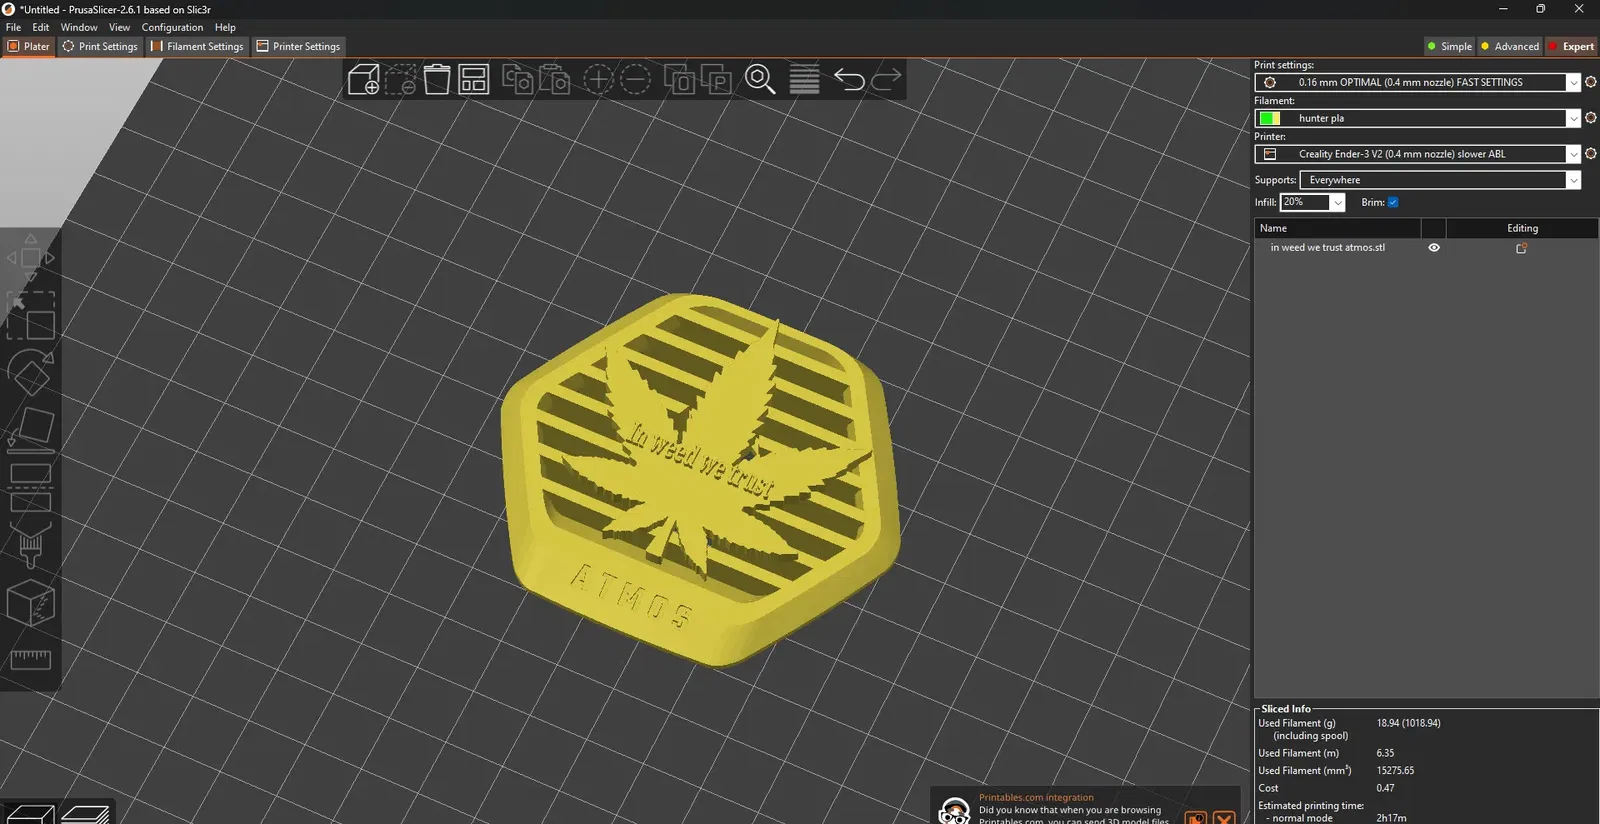Open the Printer Settings tab
This screenshot has width=1600, height=824.
(298, 46)
